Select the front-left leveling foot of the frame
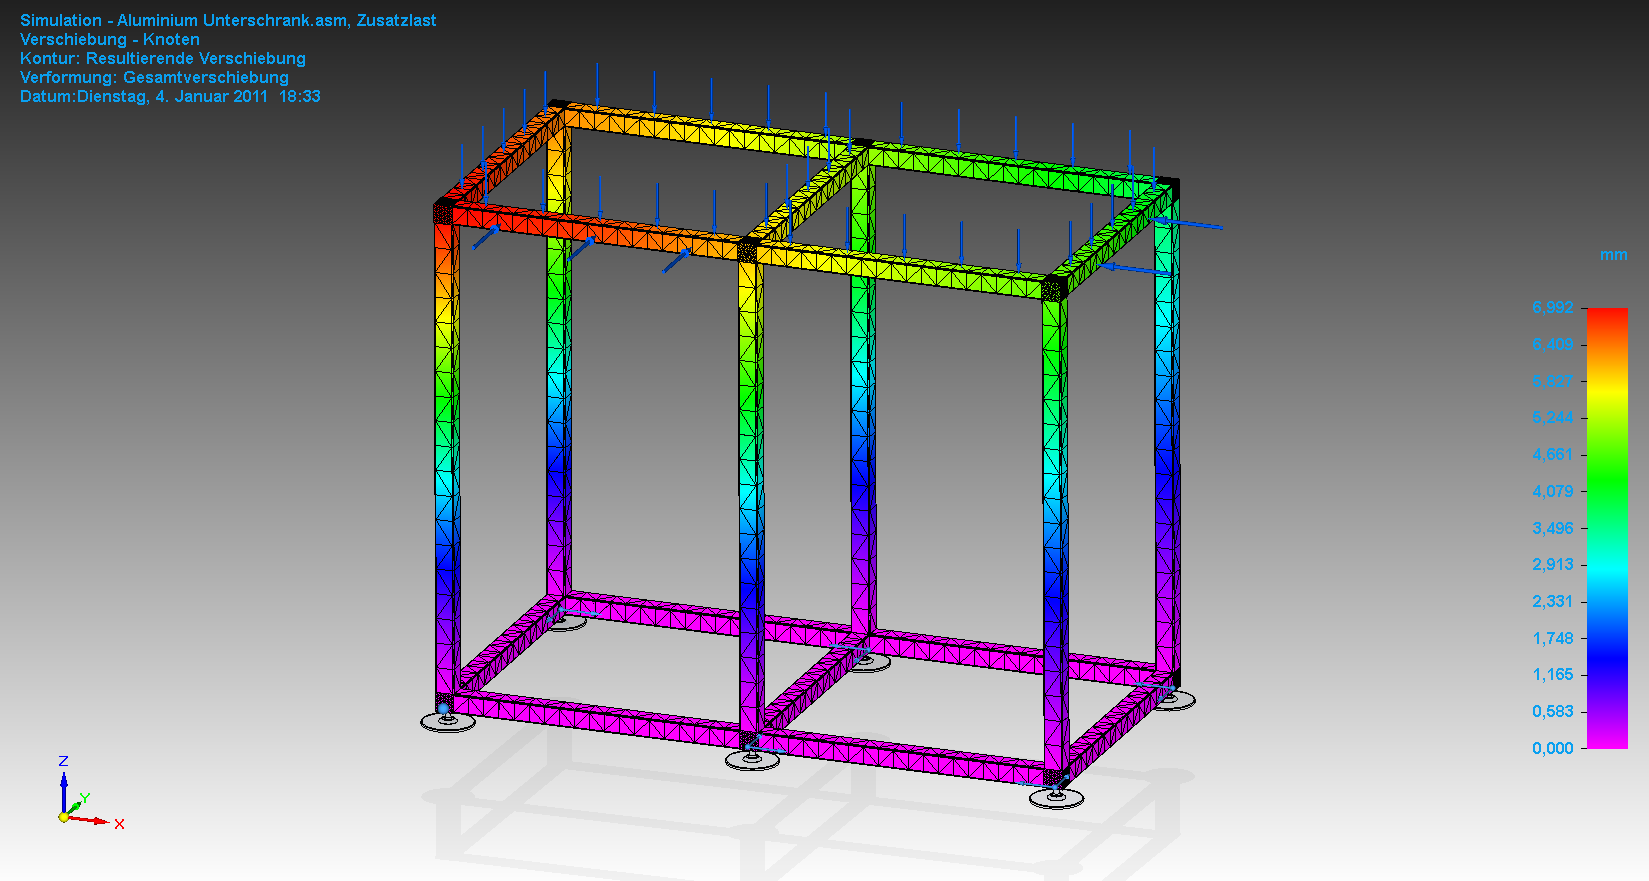 tap(447, 720)
